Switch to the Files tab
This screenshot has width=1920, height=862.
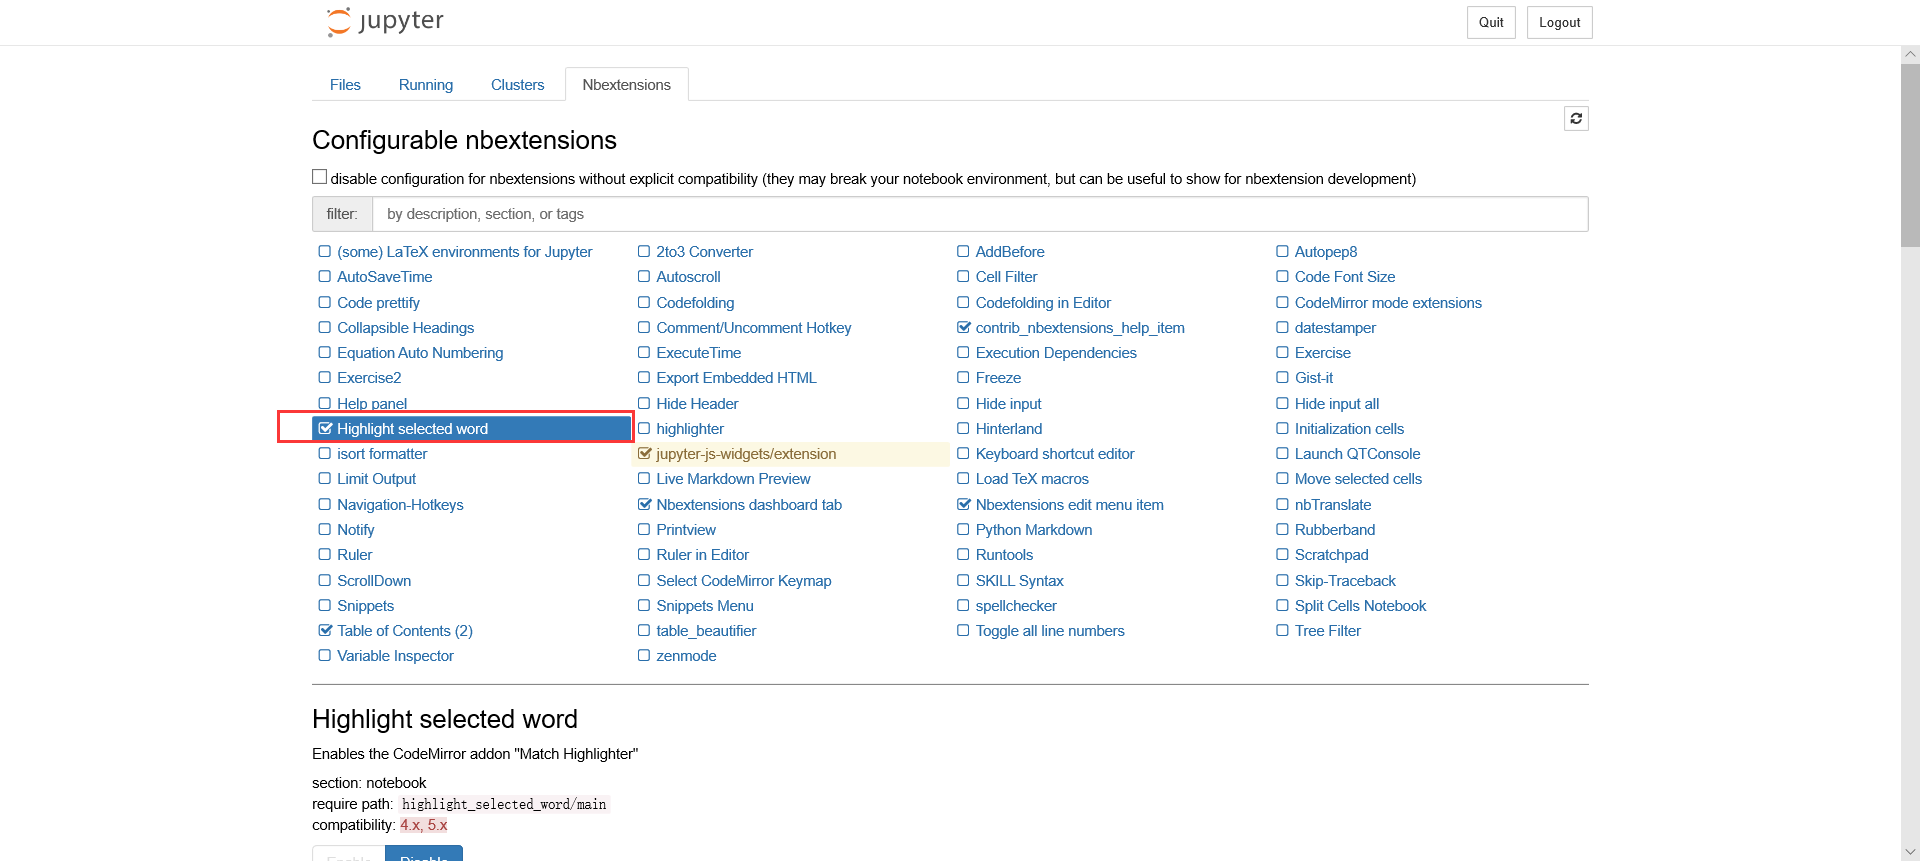[x=345, y=85]
